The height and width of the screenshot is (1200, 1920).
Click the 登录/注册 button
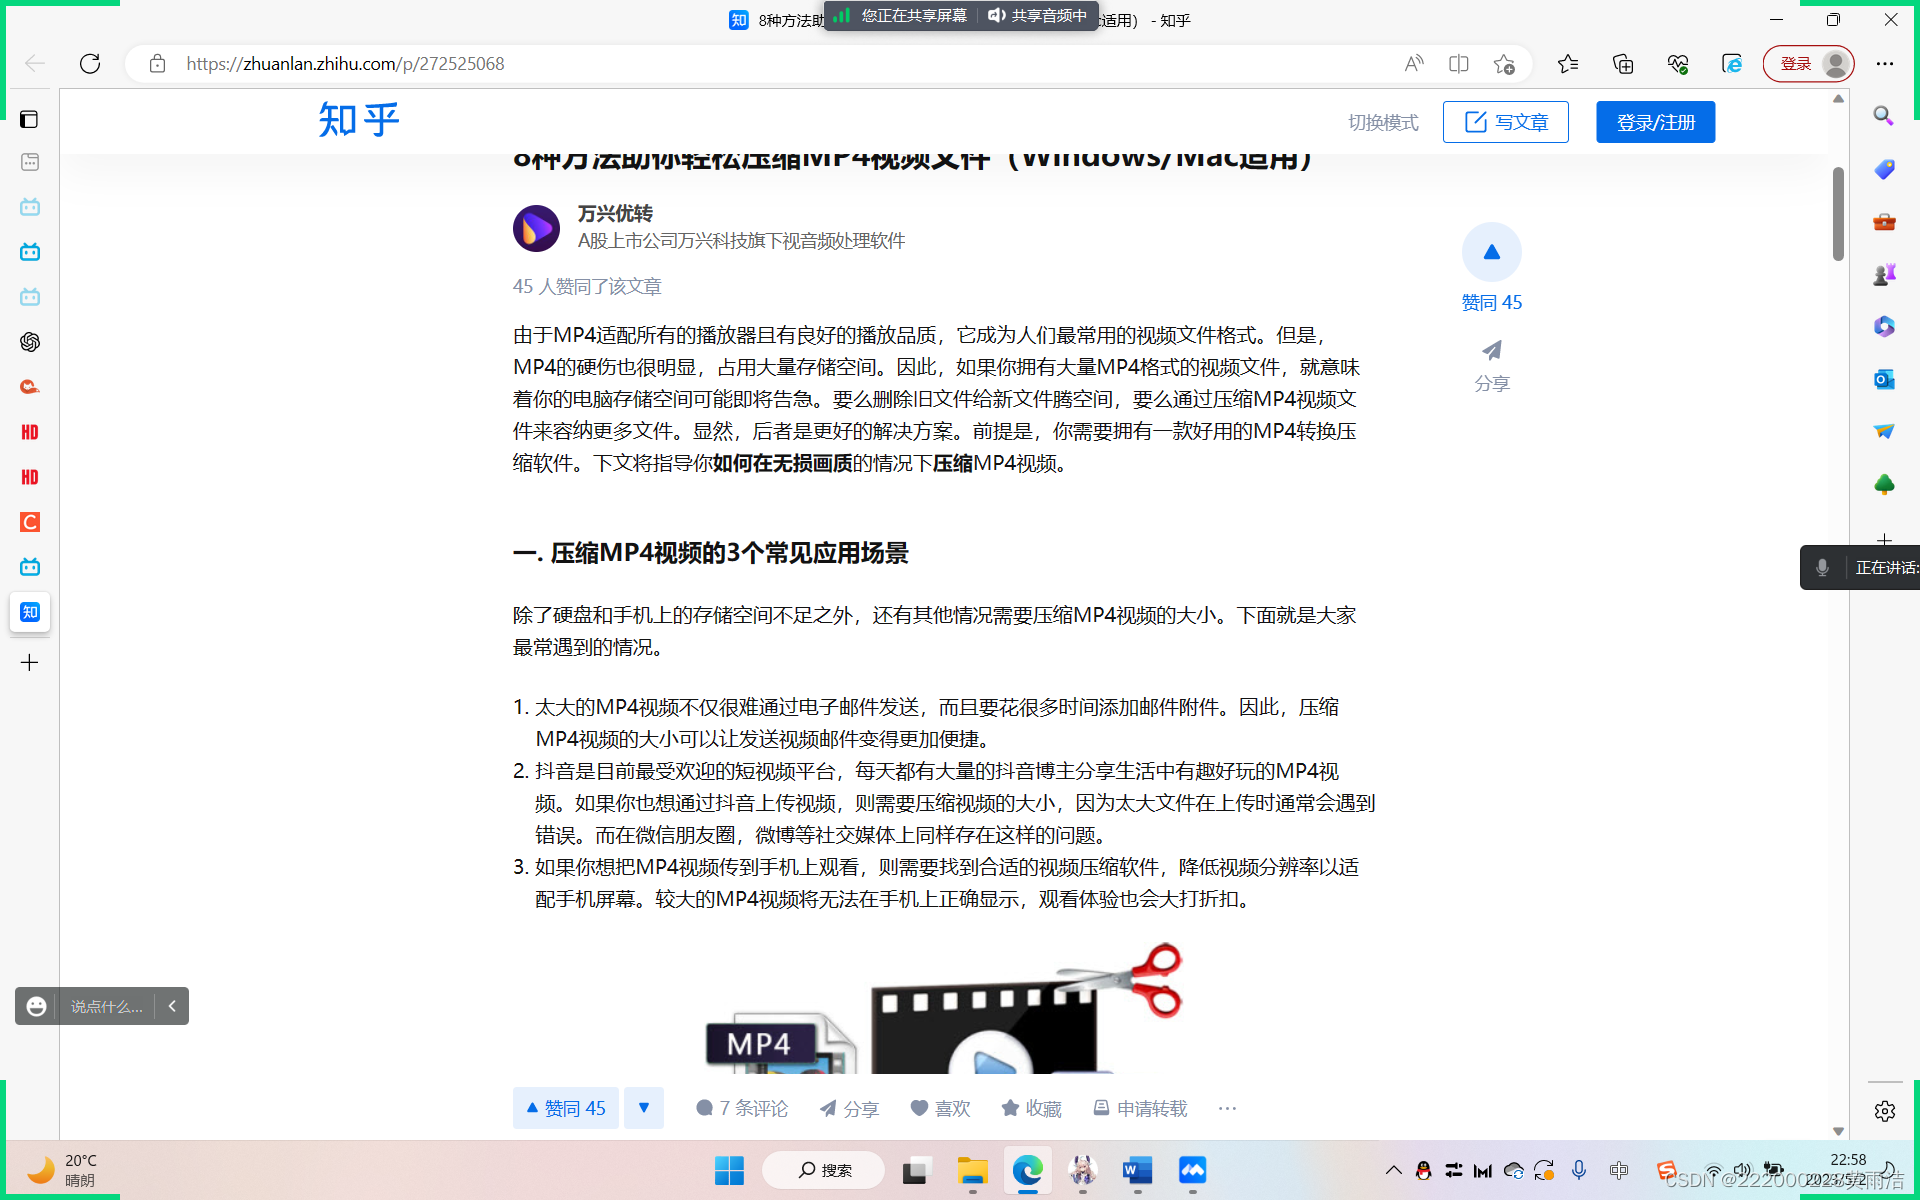click(x=1655, y=122)
